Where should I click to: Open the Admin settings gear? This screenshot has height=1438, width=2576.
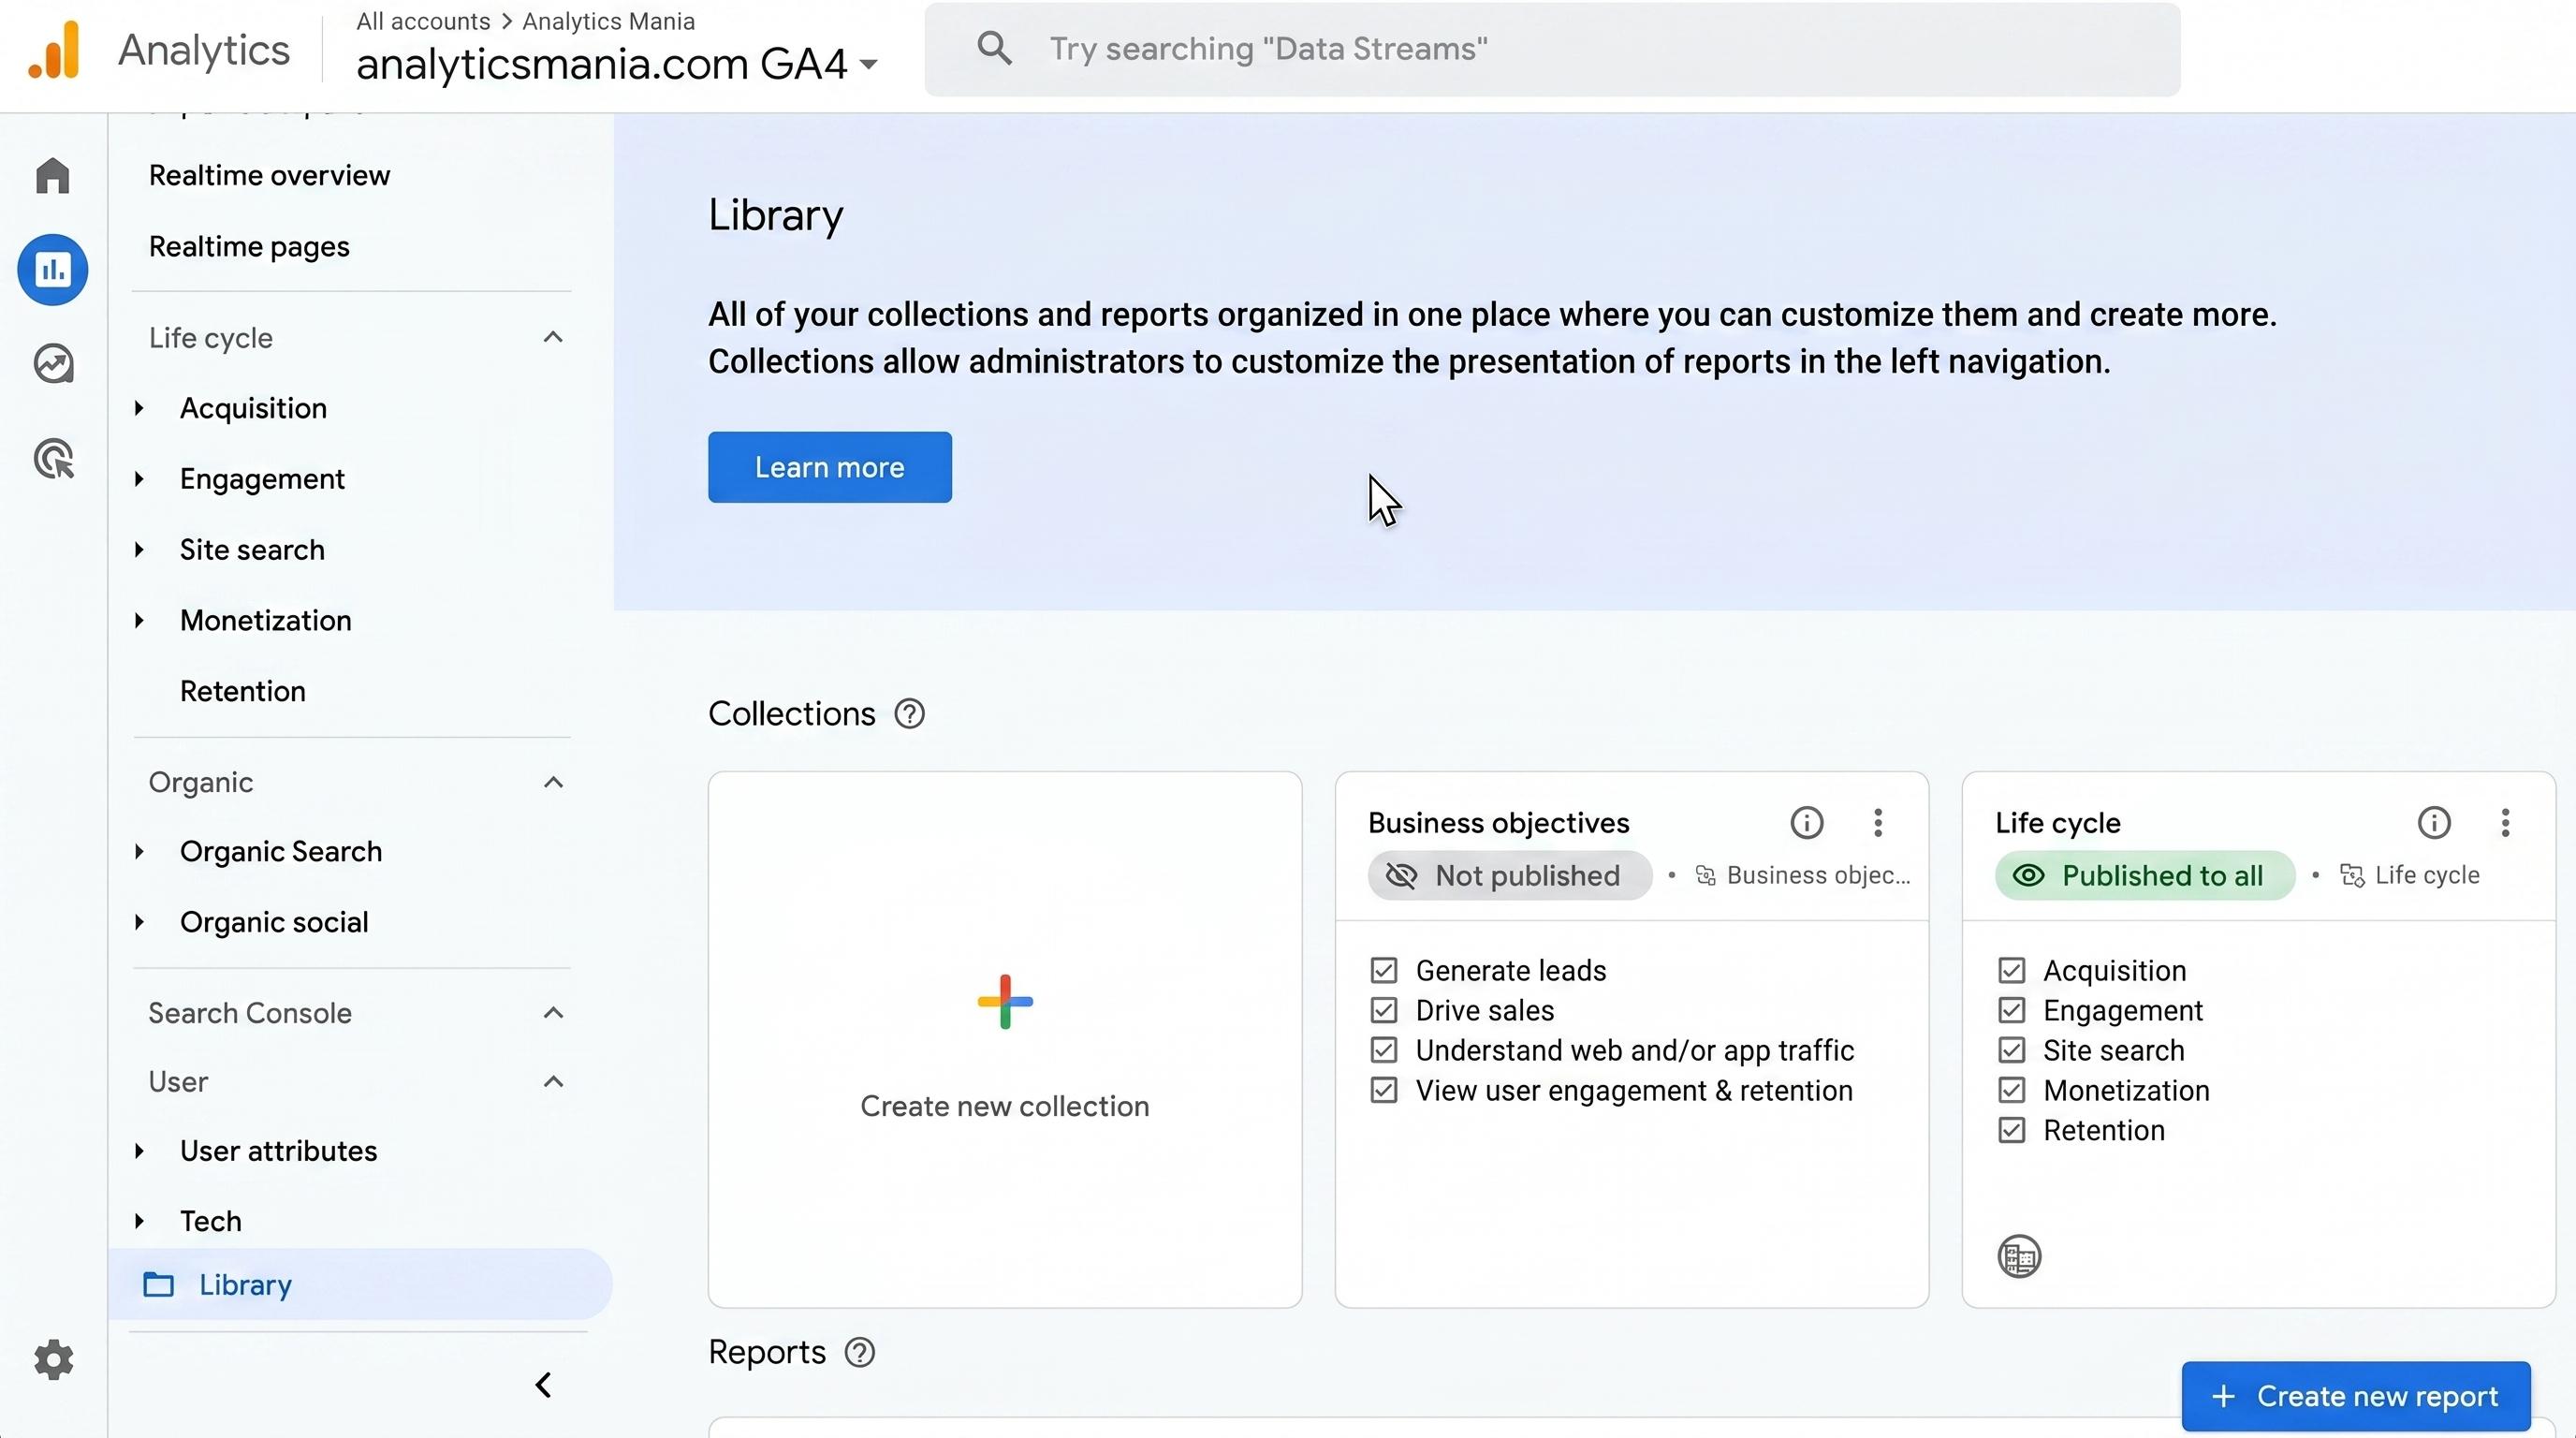[53, 1359]
